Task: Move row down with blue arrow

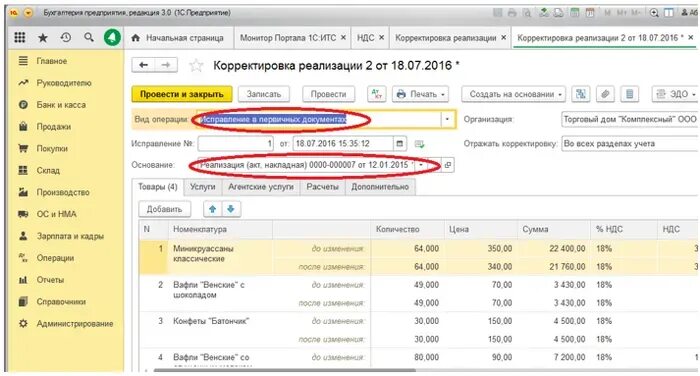Action: [x=231, y=209]
